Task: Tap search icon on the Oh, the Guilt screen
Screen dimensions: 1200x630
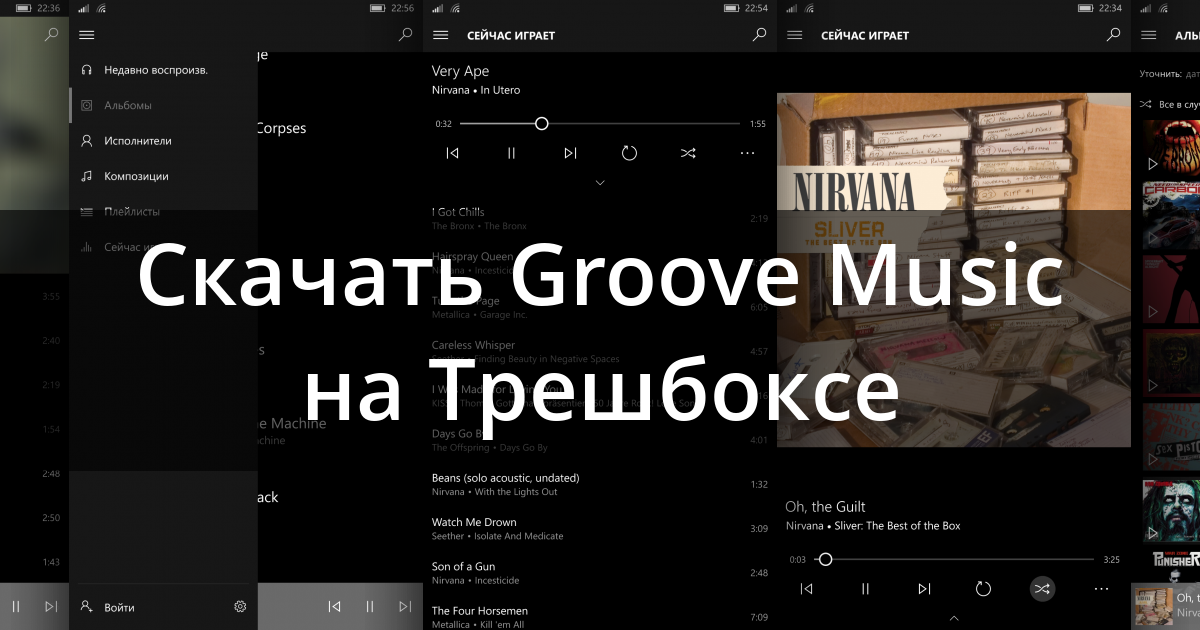Action: pos(1113,35)
